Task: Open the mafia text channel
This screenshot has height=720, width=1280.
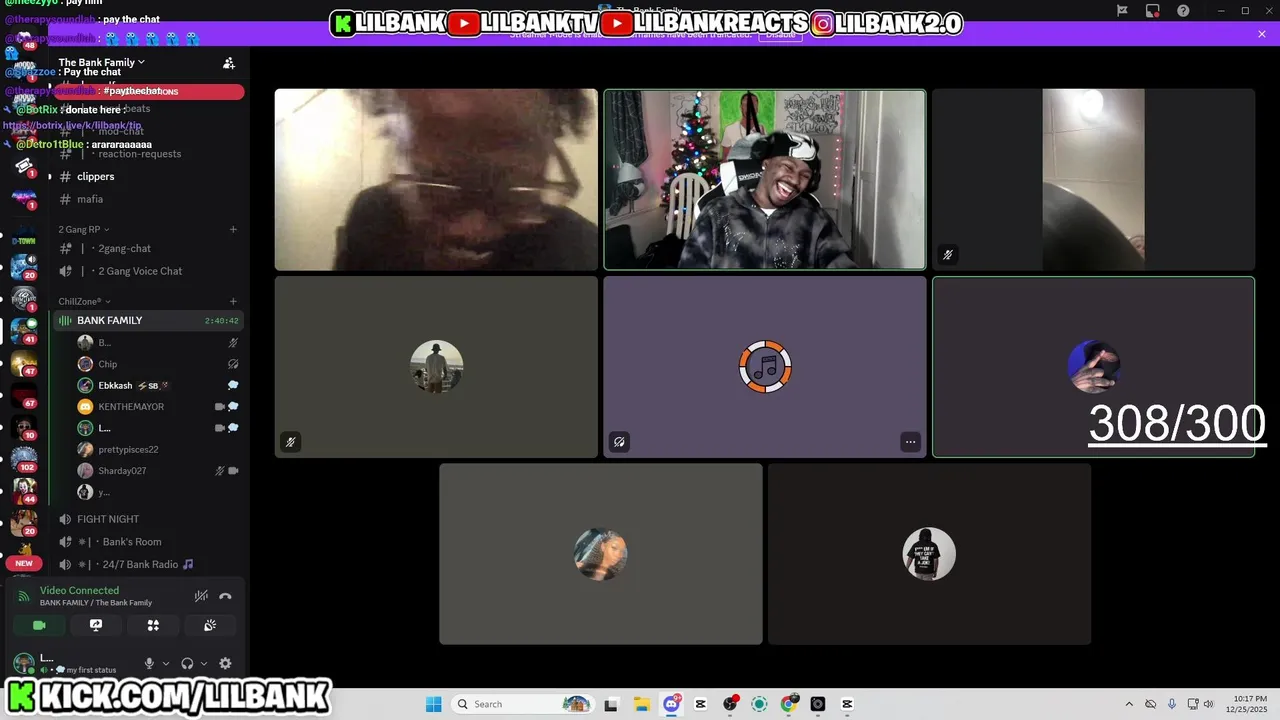Action: click(148, 199)
